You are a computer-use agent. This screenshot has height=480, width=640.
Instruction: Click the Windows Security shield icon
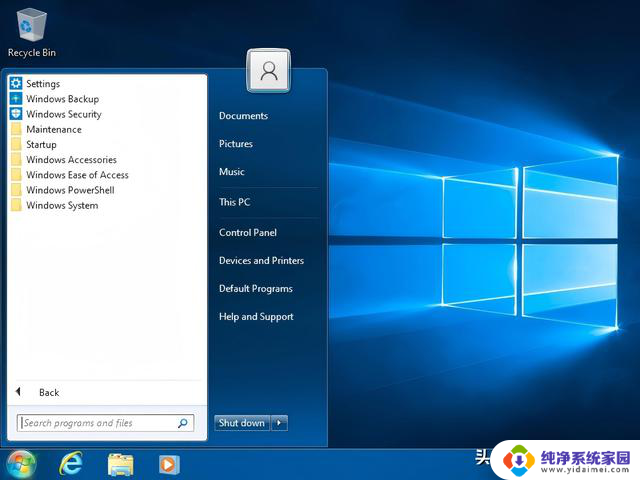16,113
